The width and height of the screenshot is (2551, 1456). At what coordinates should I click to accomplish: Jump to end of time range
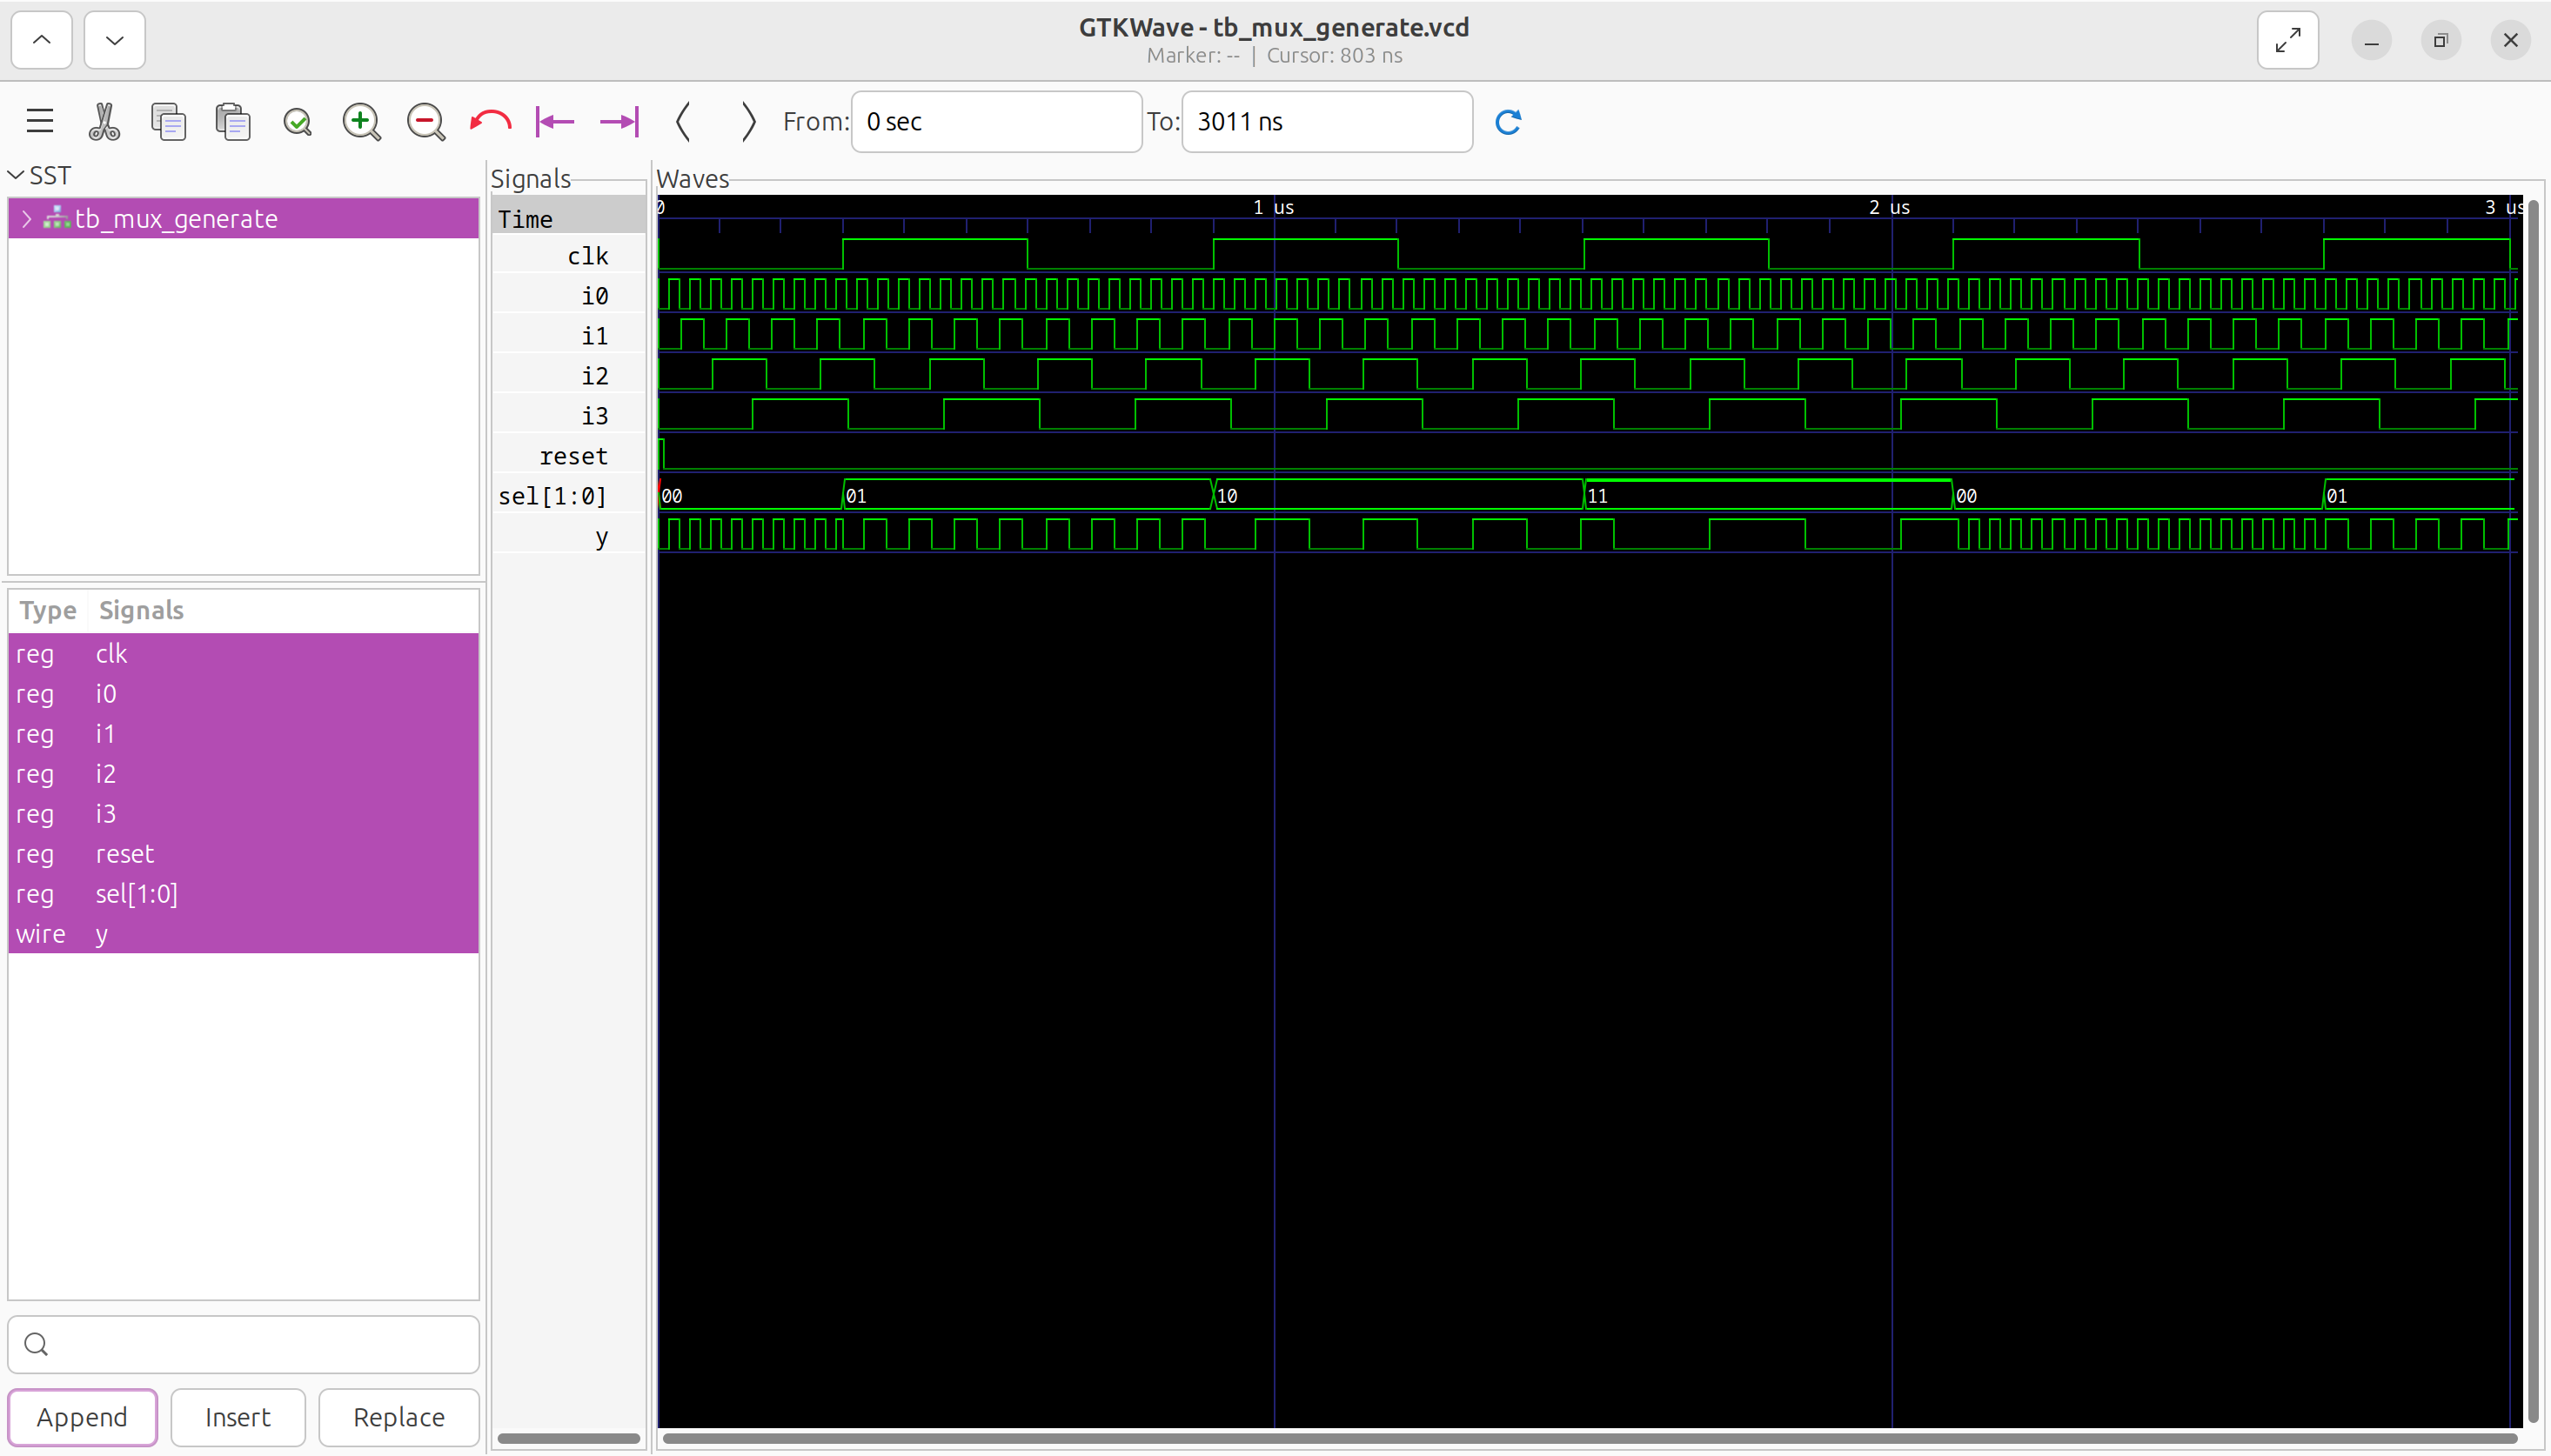pos(619,121)
